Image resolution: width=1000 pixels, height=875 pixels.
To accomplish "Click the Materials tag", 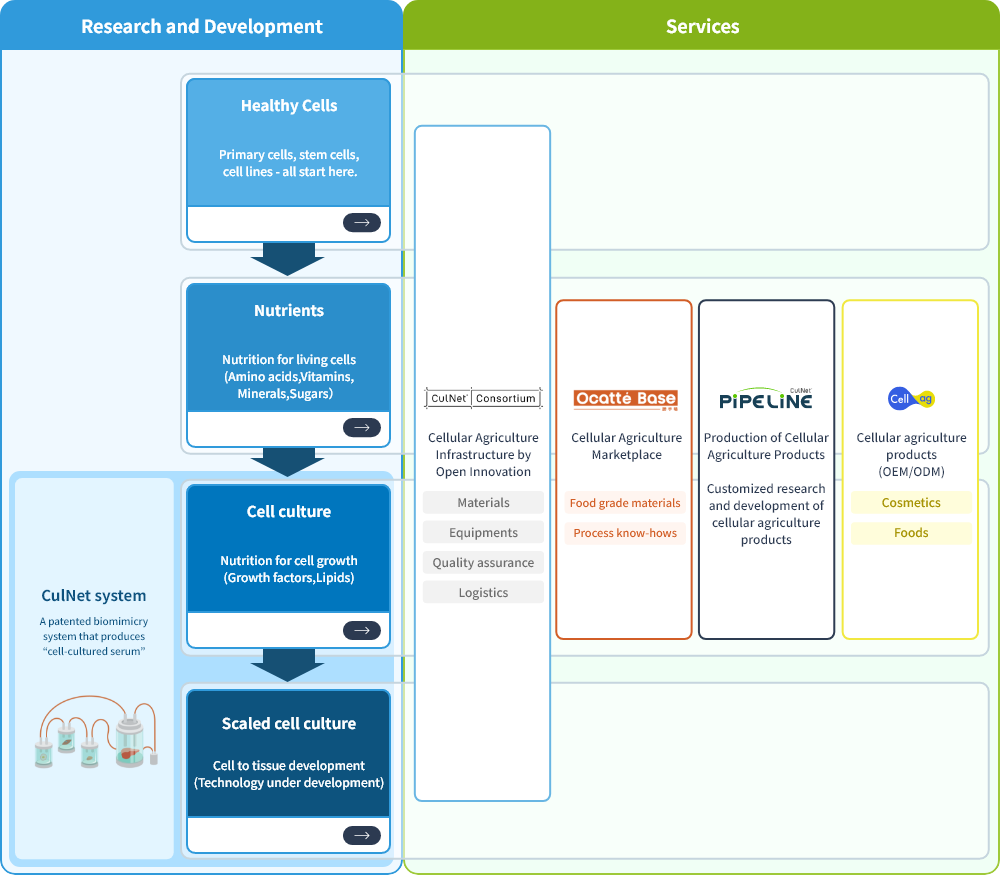I will tap(483, 503).
